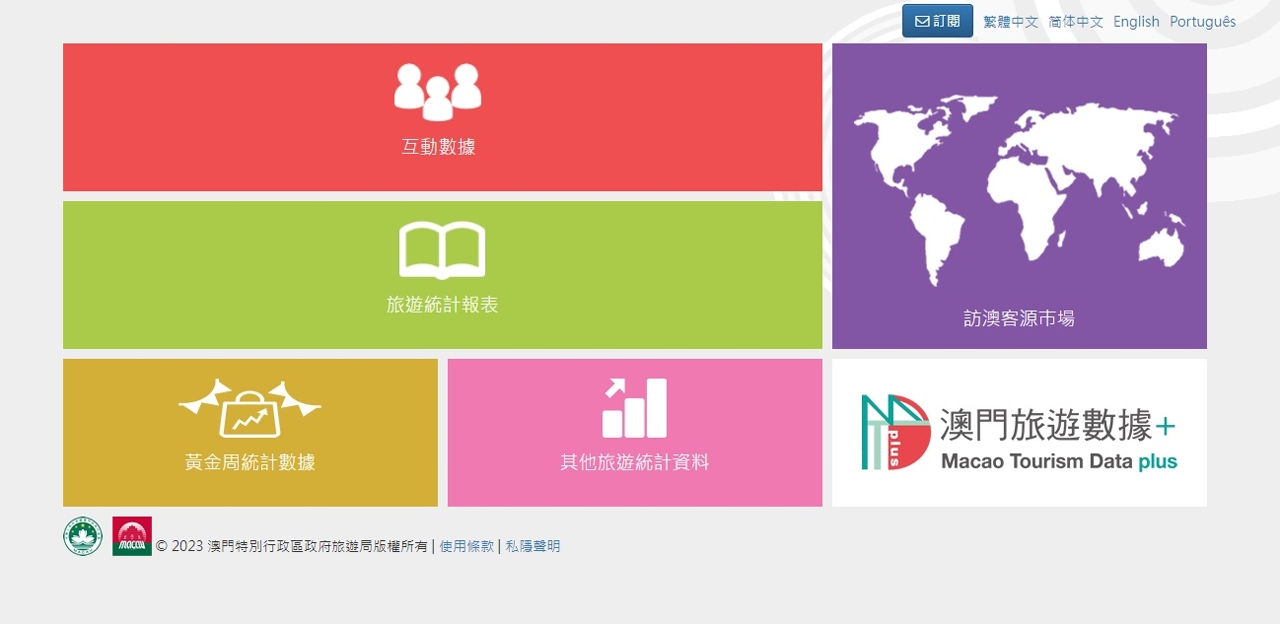Click the world map graphic

coord(1019,188)
